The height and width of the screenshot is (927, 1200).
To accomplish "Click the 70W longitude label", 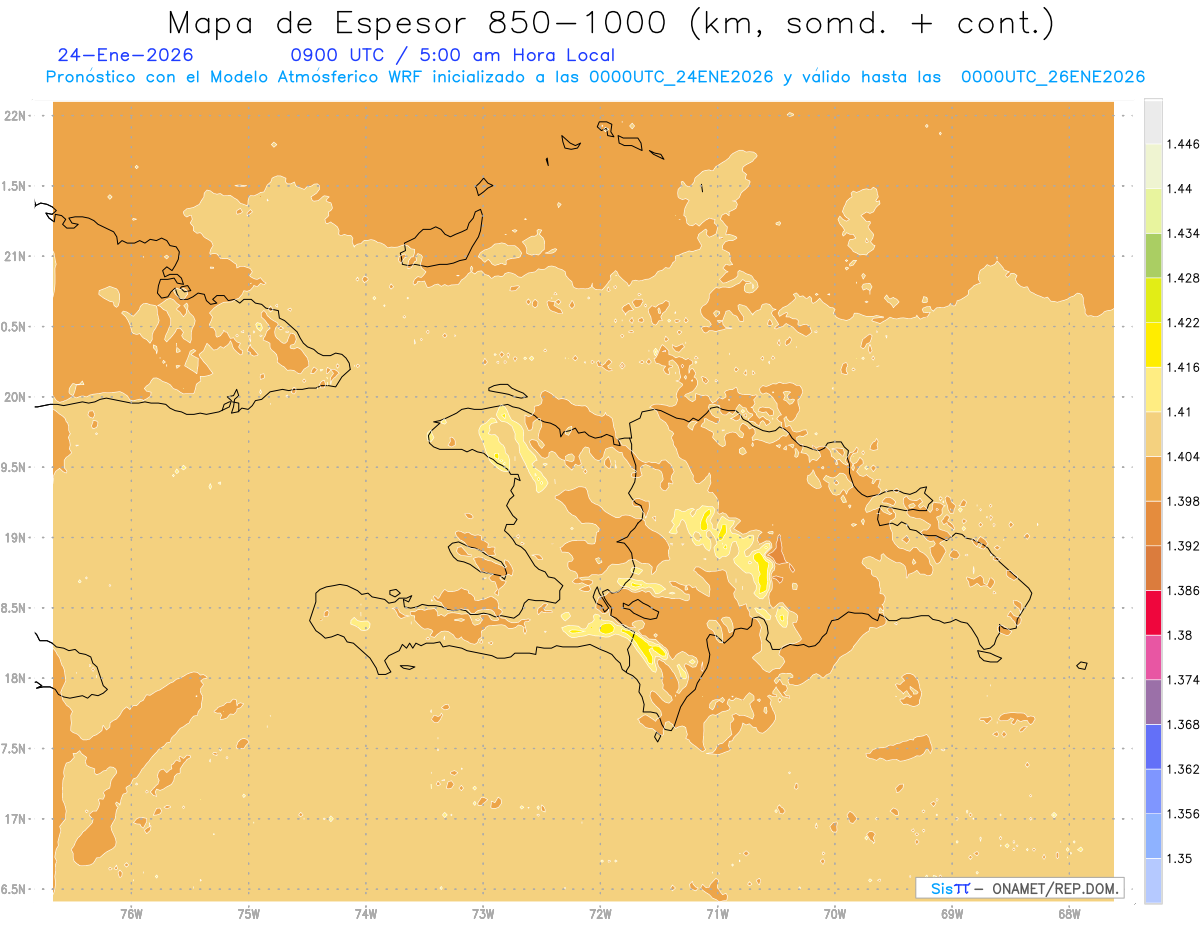I will [x=835, y=914].
